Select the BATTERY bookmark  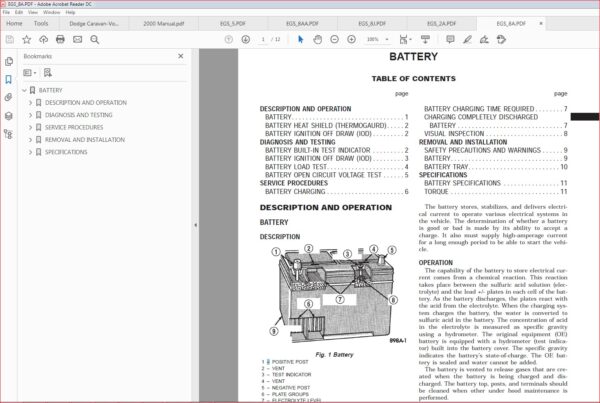pos(51,90)
